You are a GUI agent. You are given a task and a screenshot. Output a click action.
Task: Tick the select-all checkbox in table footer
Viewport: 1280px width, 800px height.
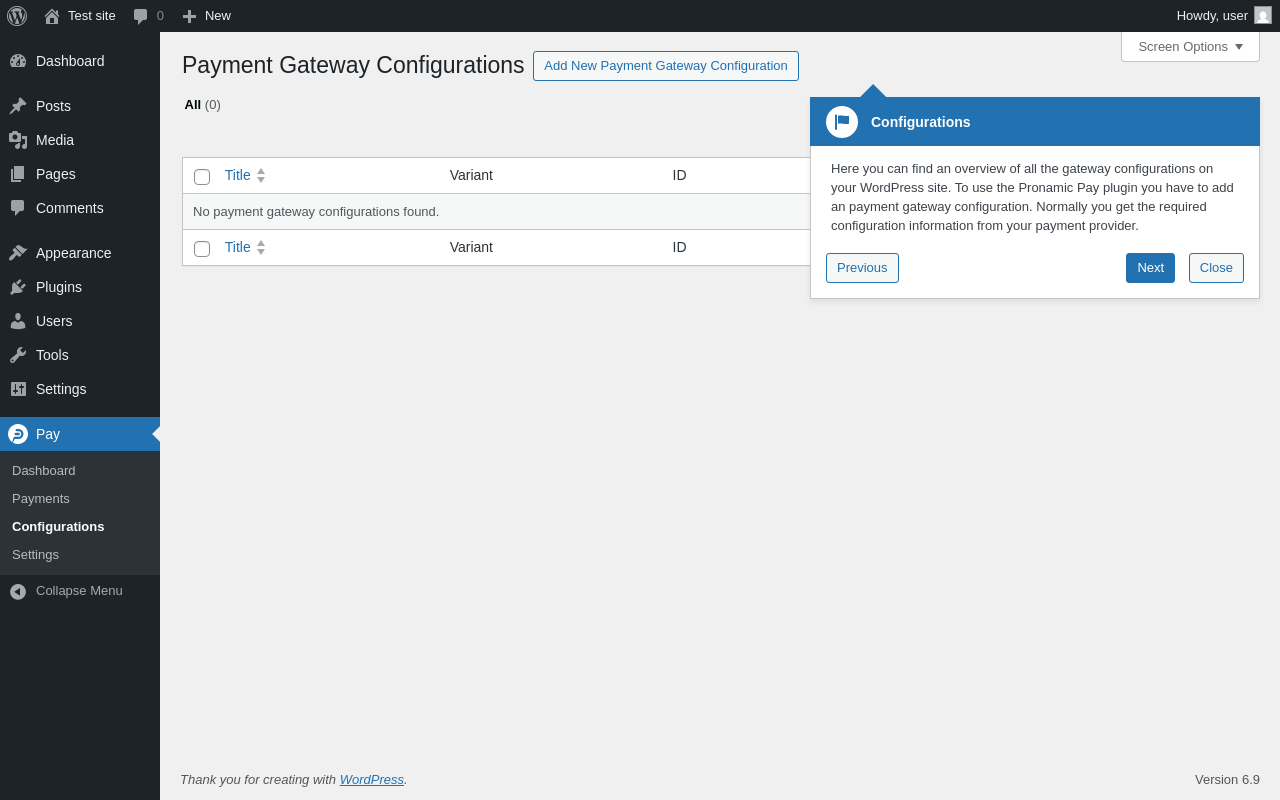pos(202,249)
